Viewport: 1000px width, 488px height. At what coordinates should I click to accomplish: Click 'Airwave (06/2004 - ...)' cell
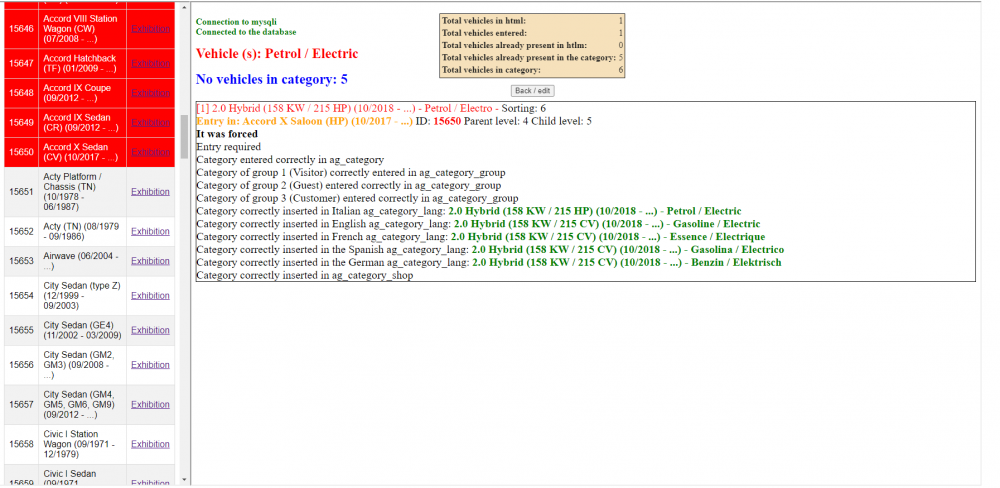point(82,261)
